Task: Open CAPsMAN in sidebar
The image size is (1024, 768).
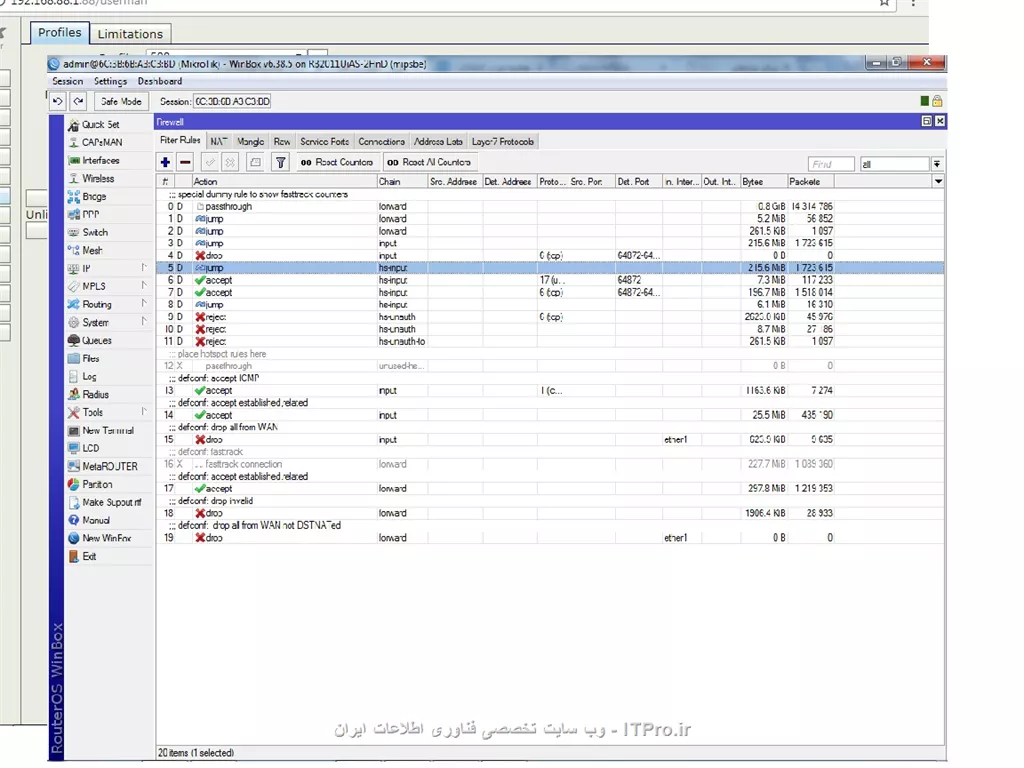Action: point(102,142)
